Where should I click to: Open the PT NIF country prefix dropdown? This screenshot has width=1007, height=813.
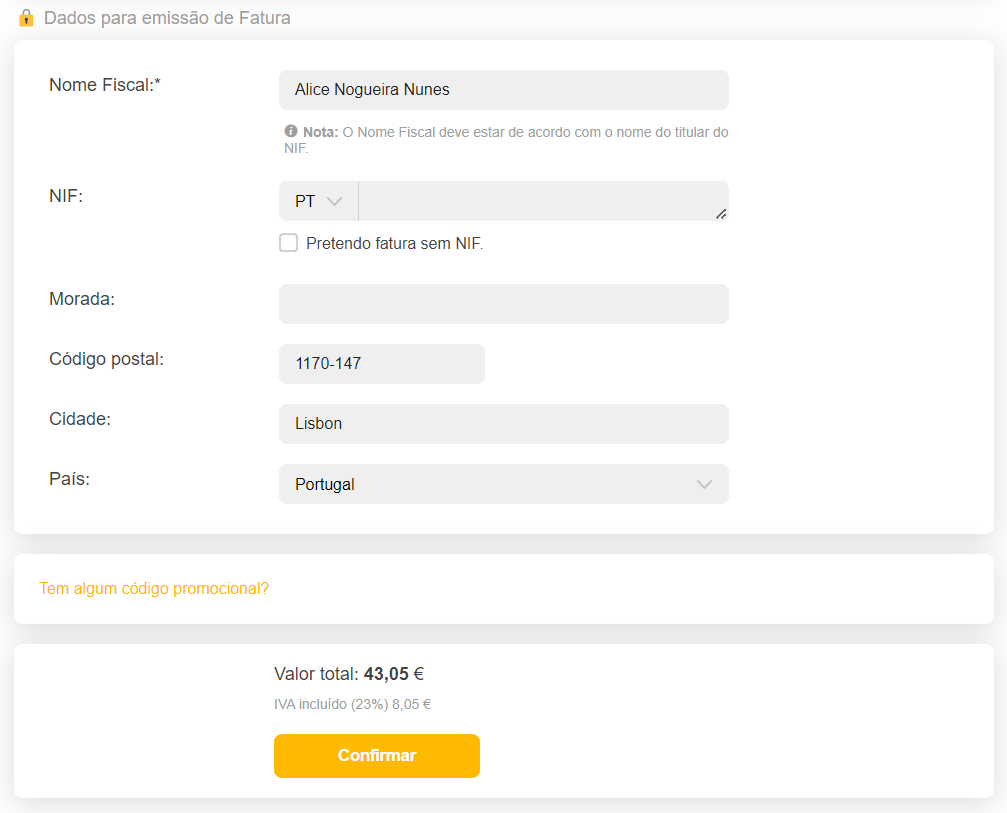click(319, 201)
